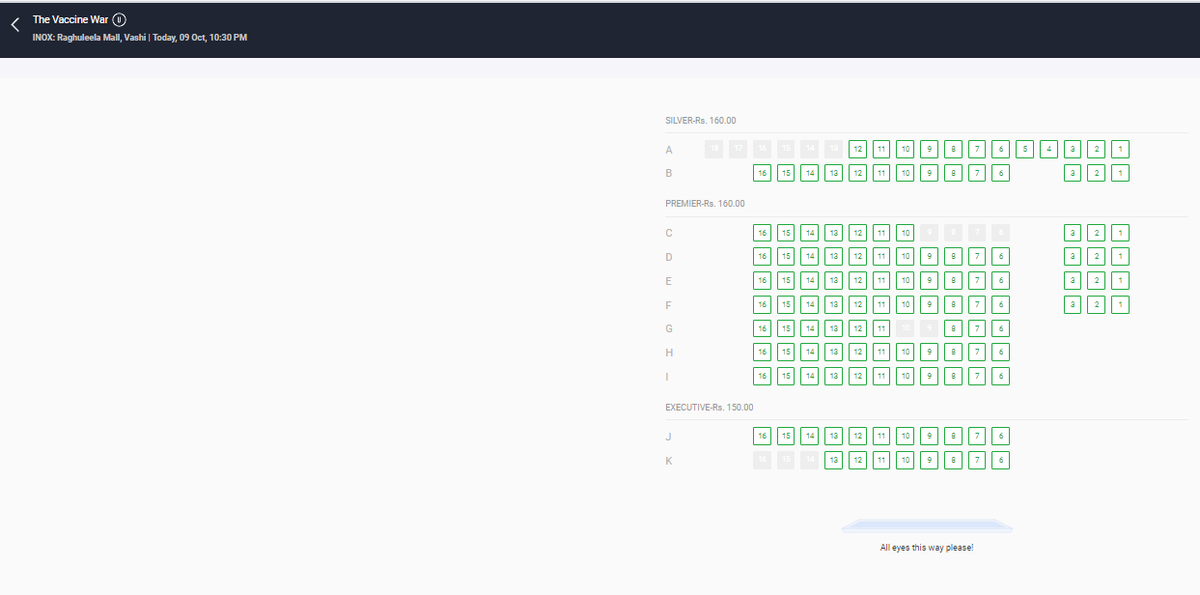This screenshot has height=595, width=1200.
Task: Pick seat 7 in row I
Action: [x=977, y=376]
